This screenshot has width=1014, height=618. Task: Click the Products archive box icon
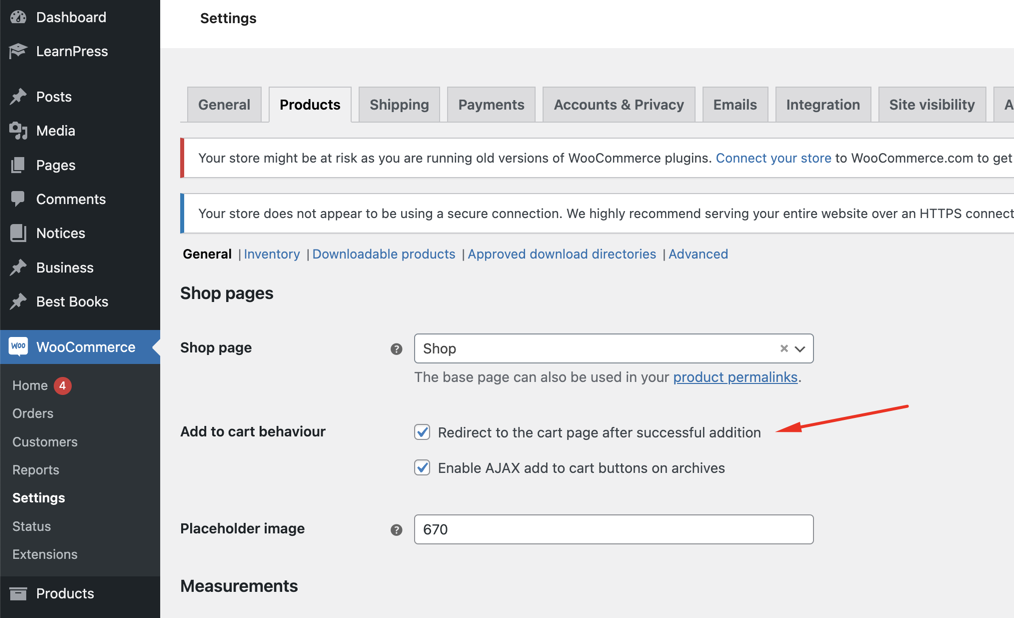18,593
